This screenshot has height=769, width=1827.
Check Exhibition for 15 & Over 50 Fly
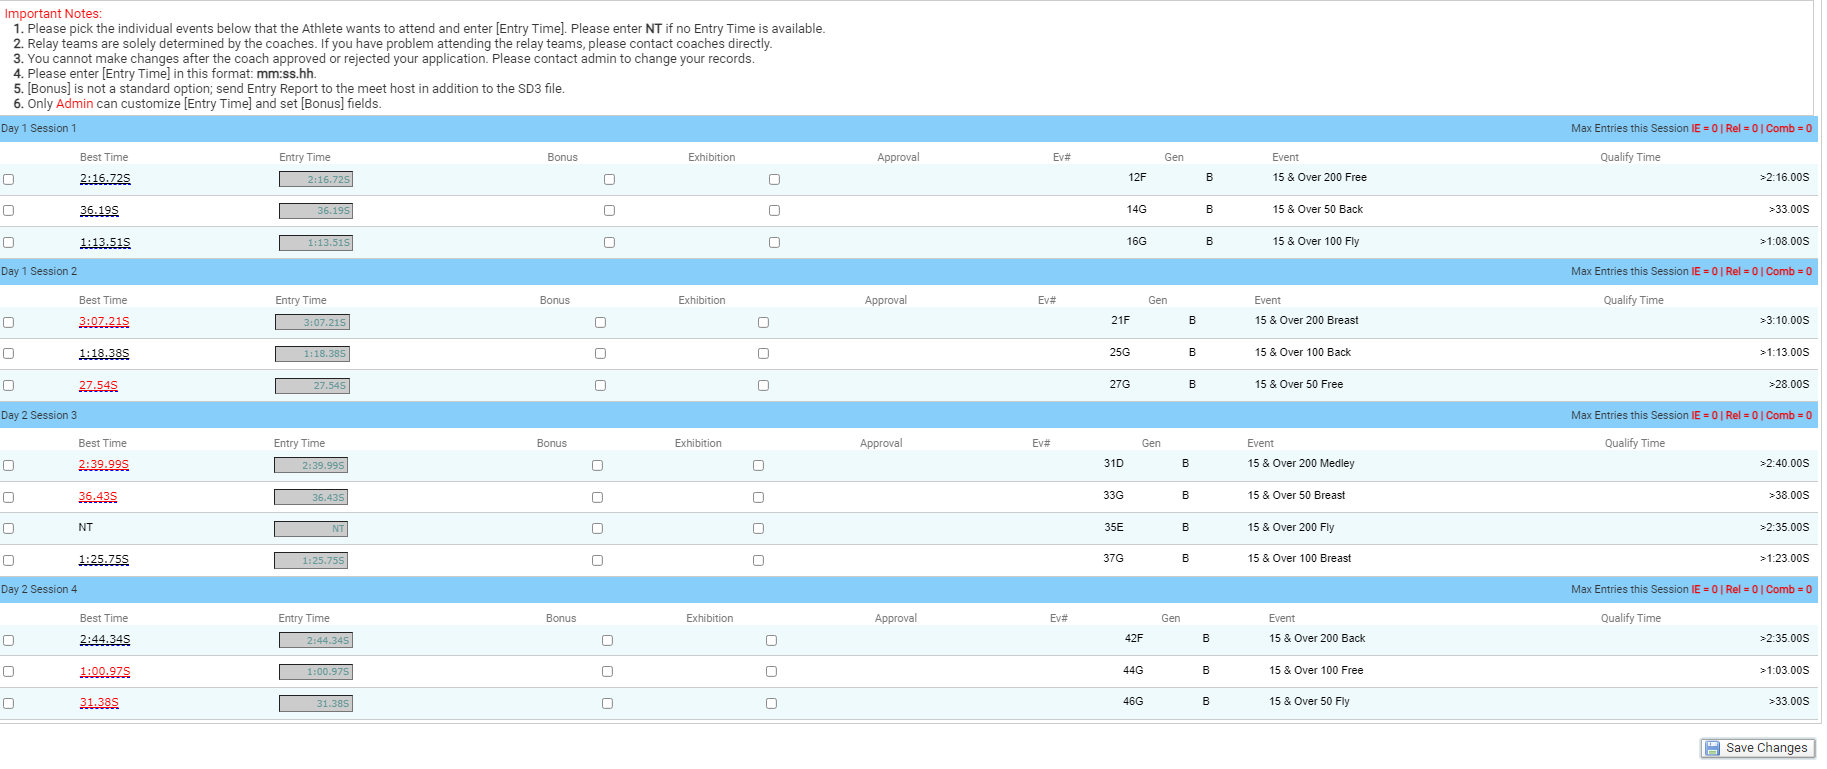coord(771,704)
